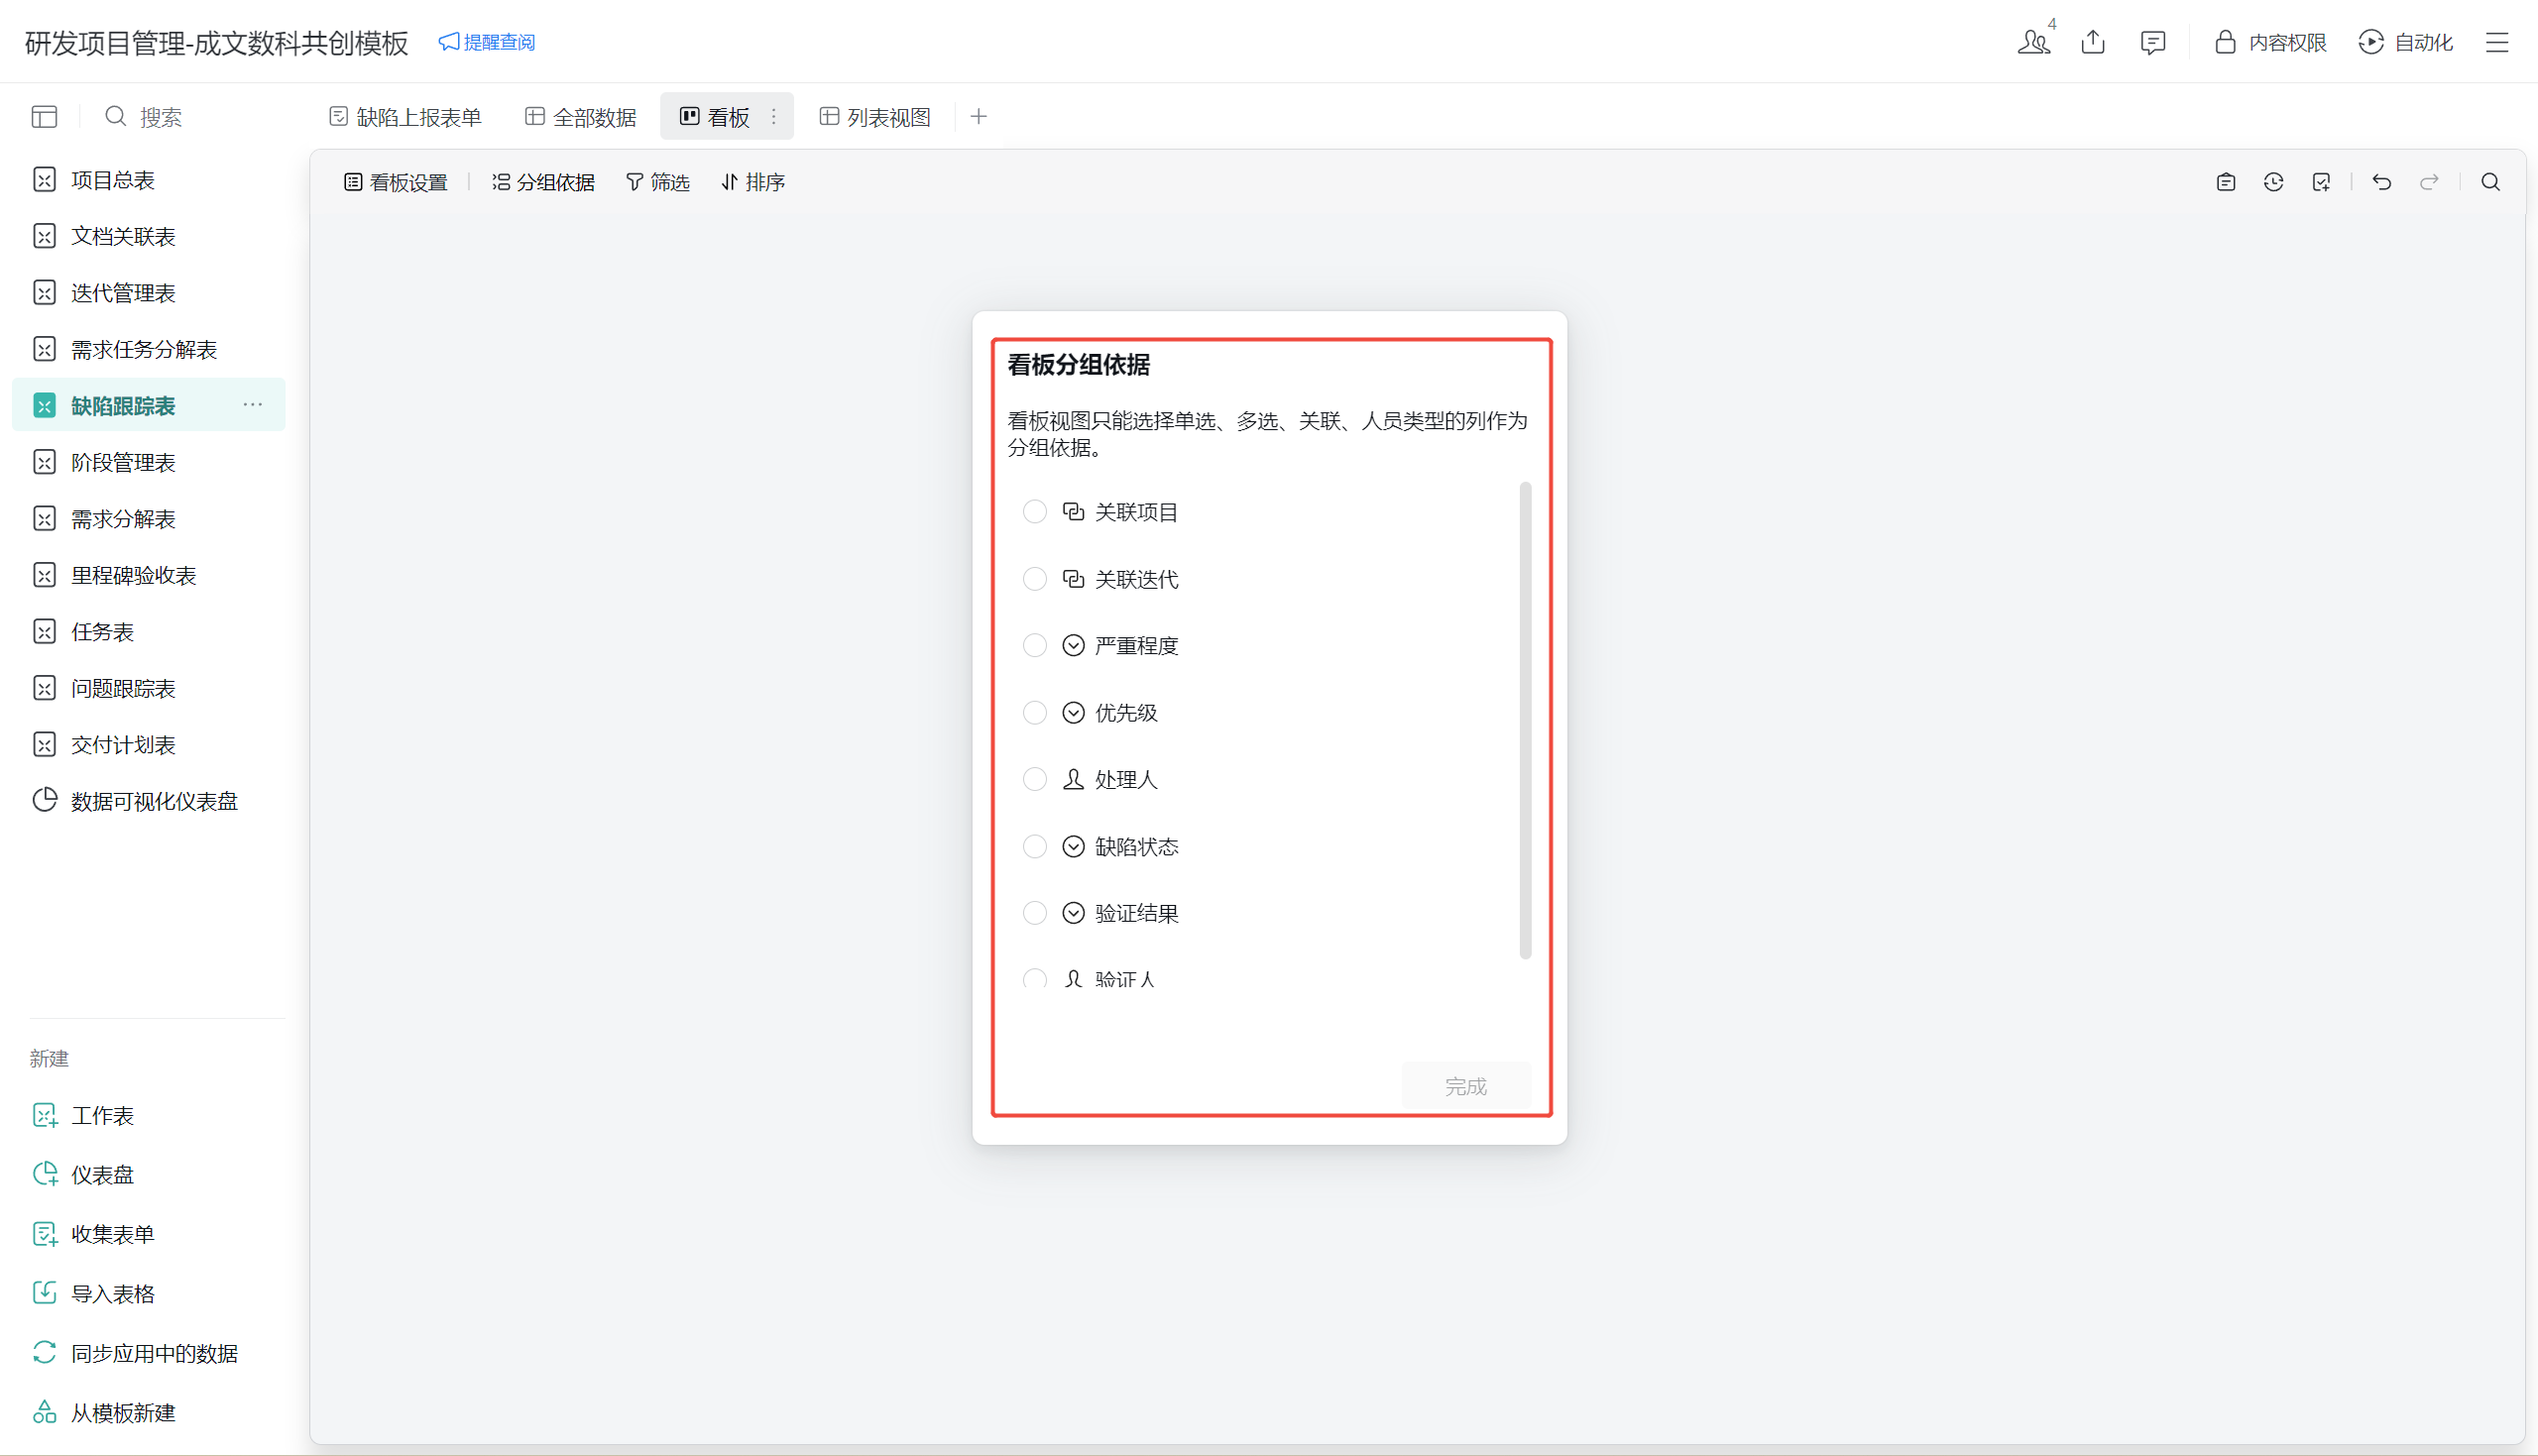This screenshot has width=2538, height=1456.
Task: Click the undo arrow icon
Action: (x=2381, y=182)
